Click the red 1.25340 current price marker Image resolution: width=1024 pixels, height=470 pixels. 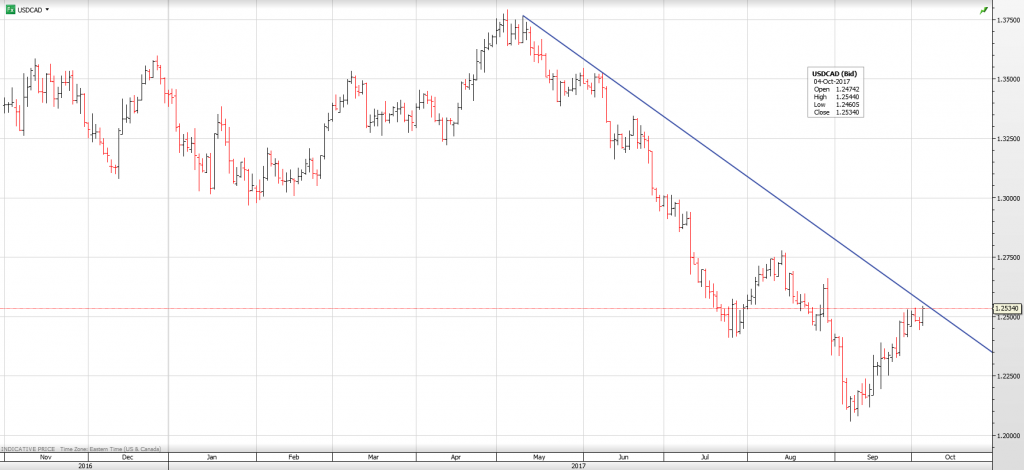tap(1006, 308)
